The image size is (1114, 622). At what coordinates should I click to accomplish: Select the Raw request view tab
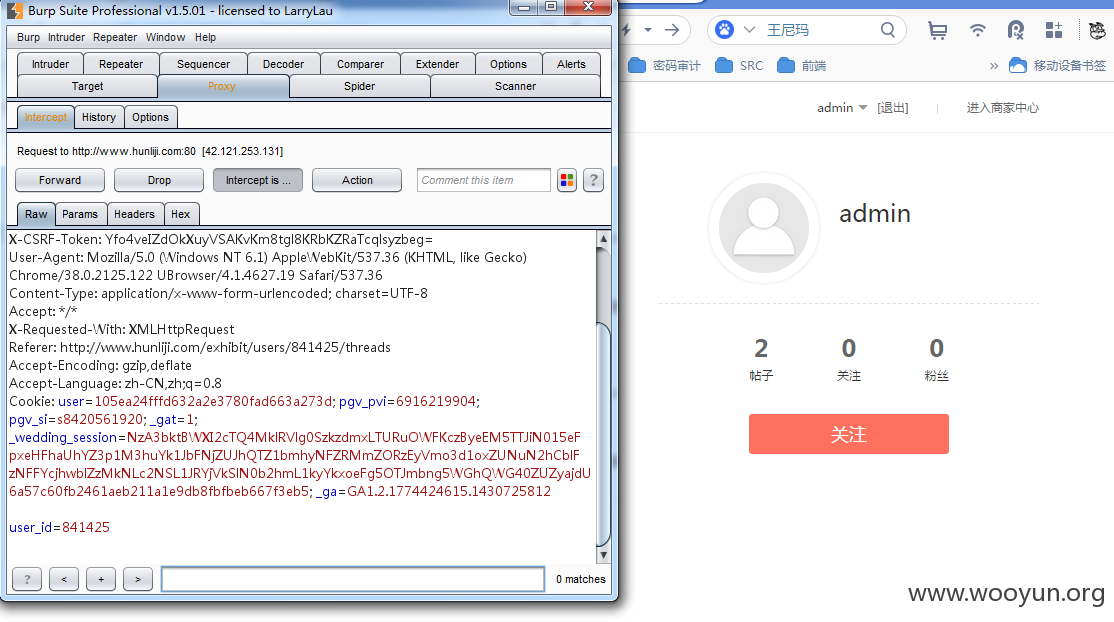[x=36, y=214]
